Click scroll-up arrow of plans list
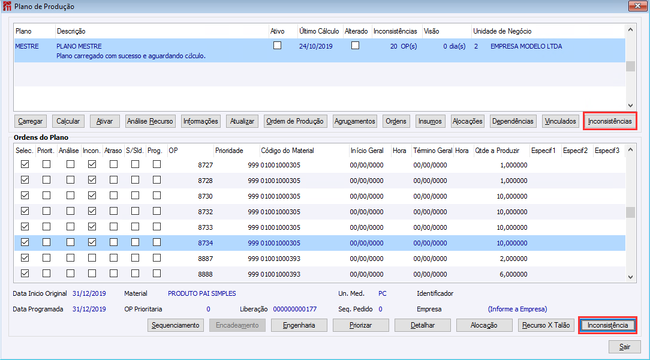The image size is (650, 360). tap(631, 30)
